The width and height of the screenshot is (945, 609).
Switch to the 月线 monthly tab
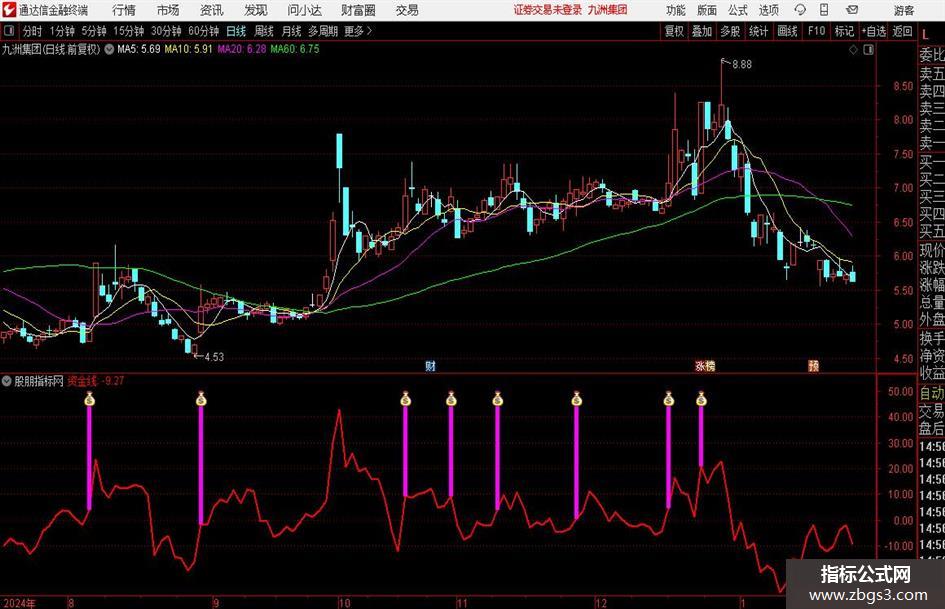coord(292,31)
